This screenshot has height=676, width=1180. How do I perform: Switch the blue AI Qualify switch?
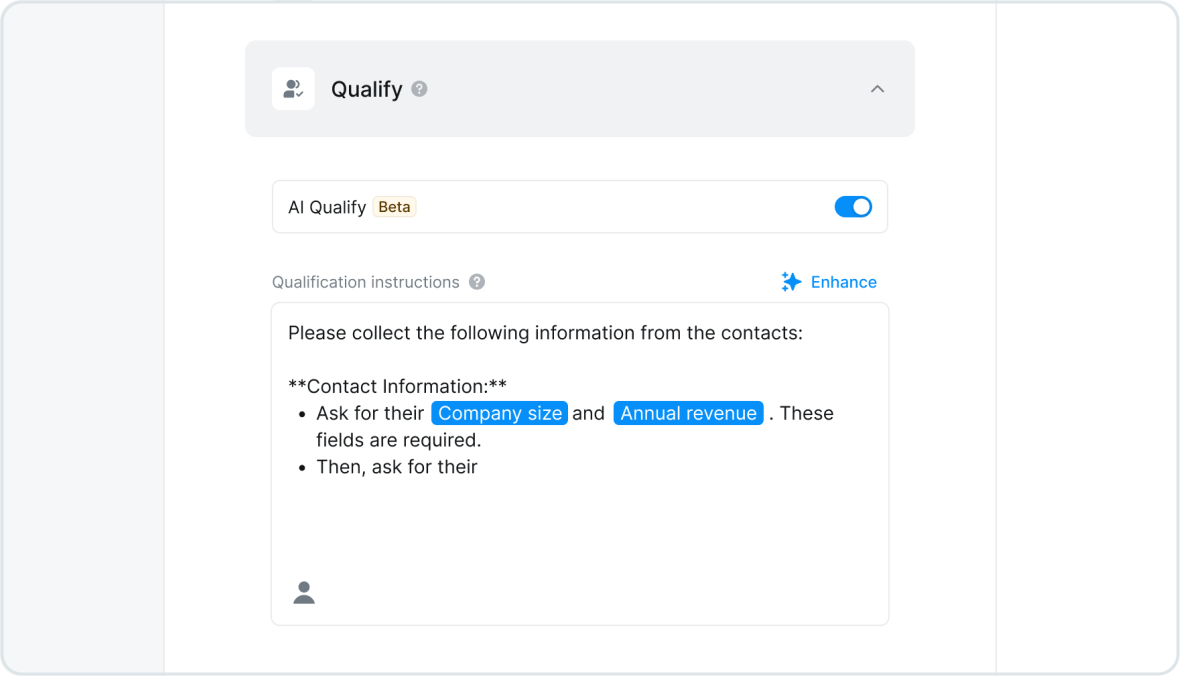click(x=853, y=207)
